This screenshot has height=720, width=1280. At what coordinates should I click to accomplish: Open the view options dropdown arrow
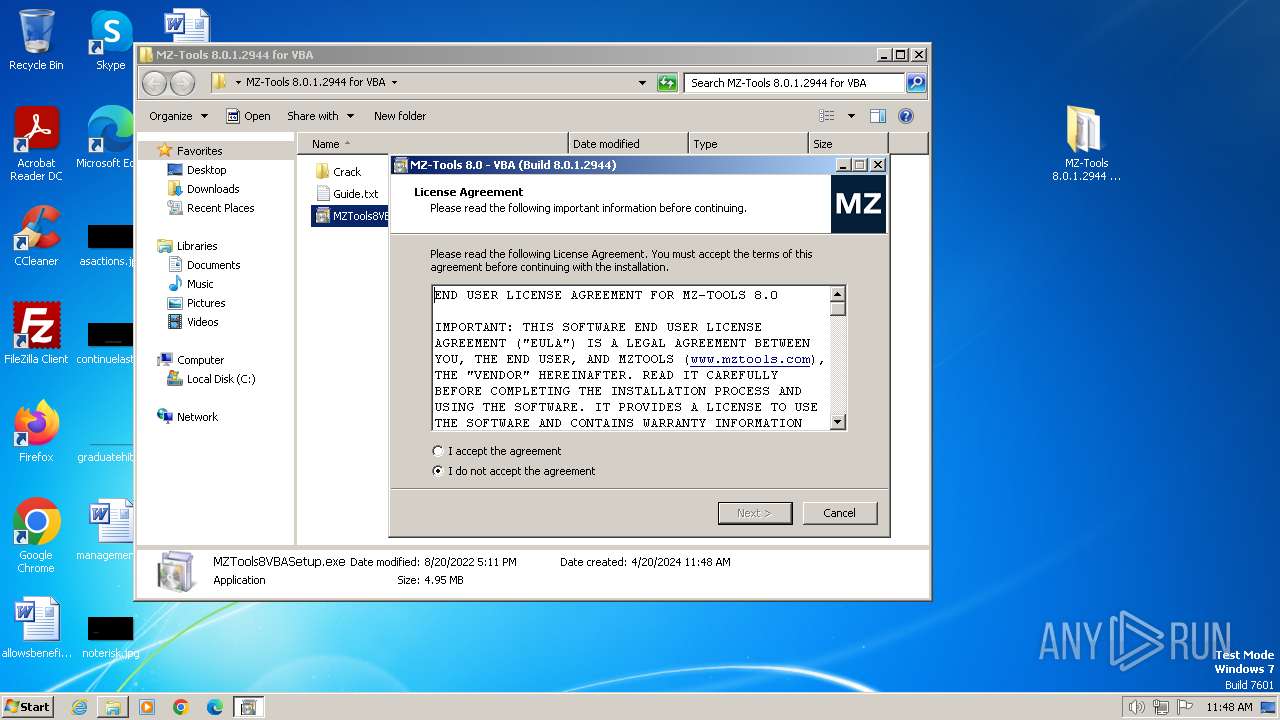click(x=851, y=116)
